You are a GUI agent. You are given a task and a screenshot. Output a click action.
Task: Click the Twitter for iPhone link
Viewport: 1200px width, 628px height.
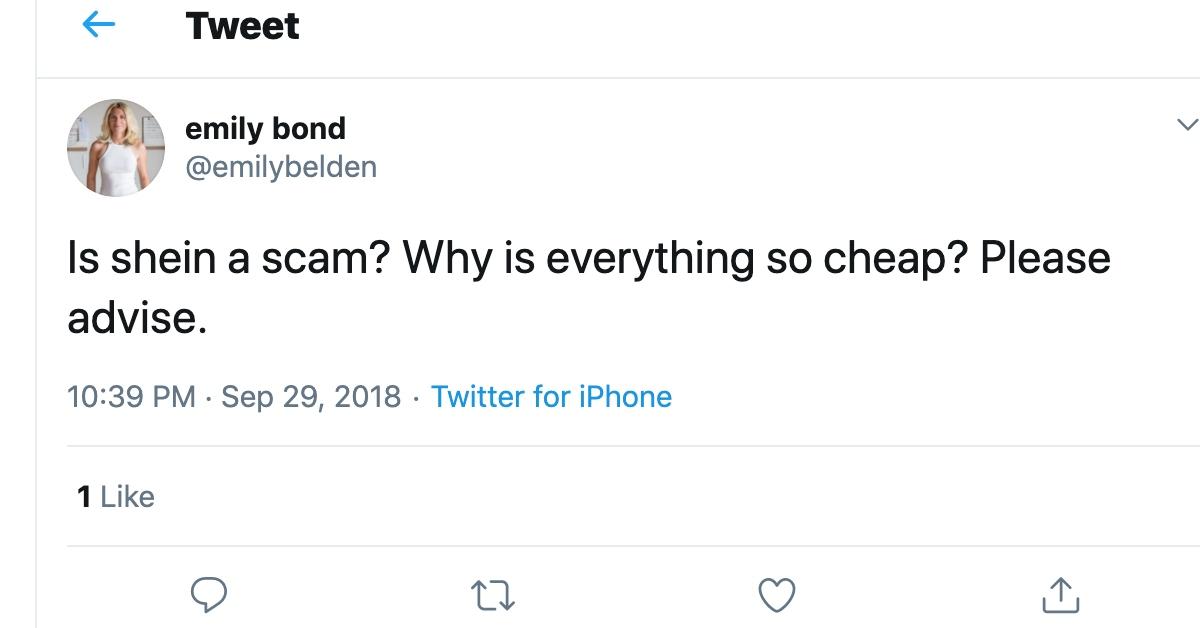[551, 397]
